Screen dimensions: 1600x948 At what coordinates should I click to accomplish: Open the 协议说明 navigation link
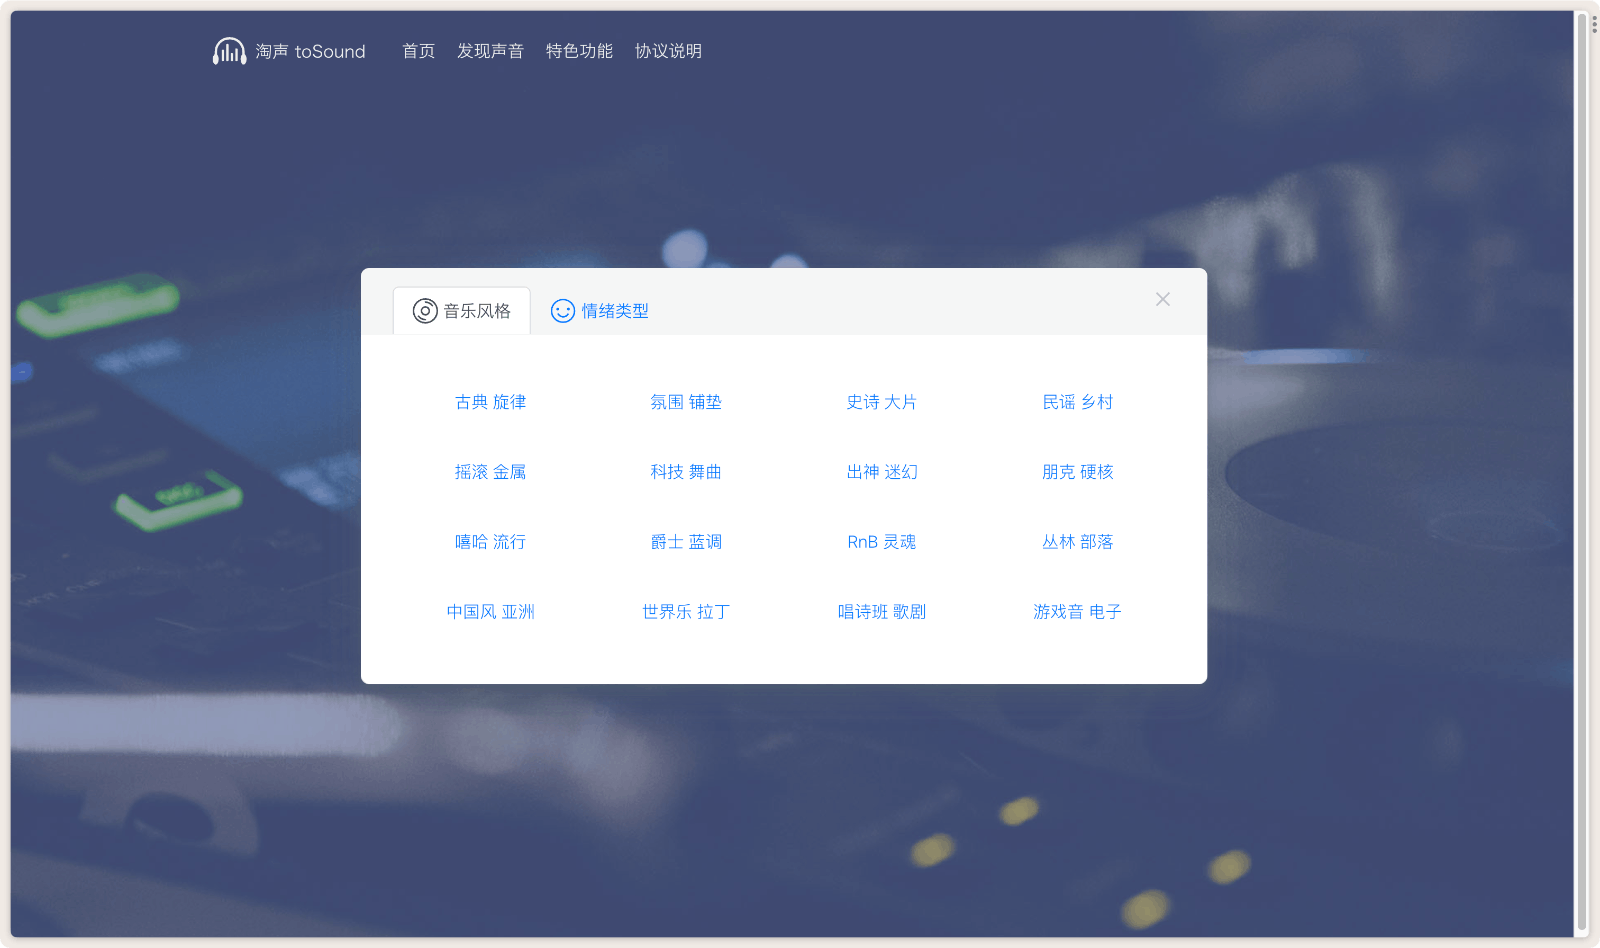(x=668, y=51)
